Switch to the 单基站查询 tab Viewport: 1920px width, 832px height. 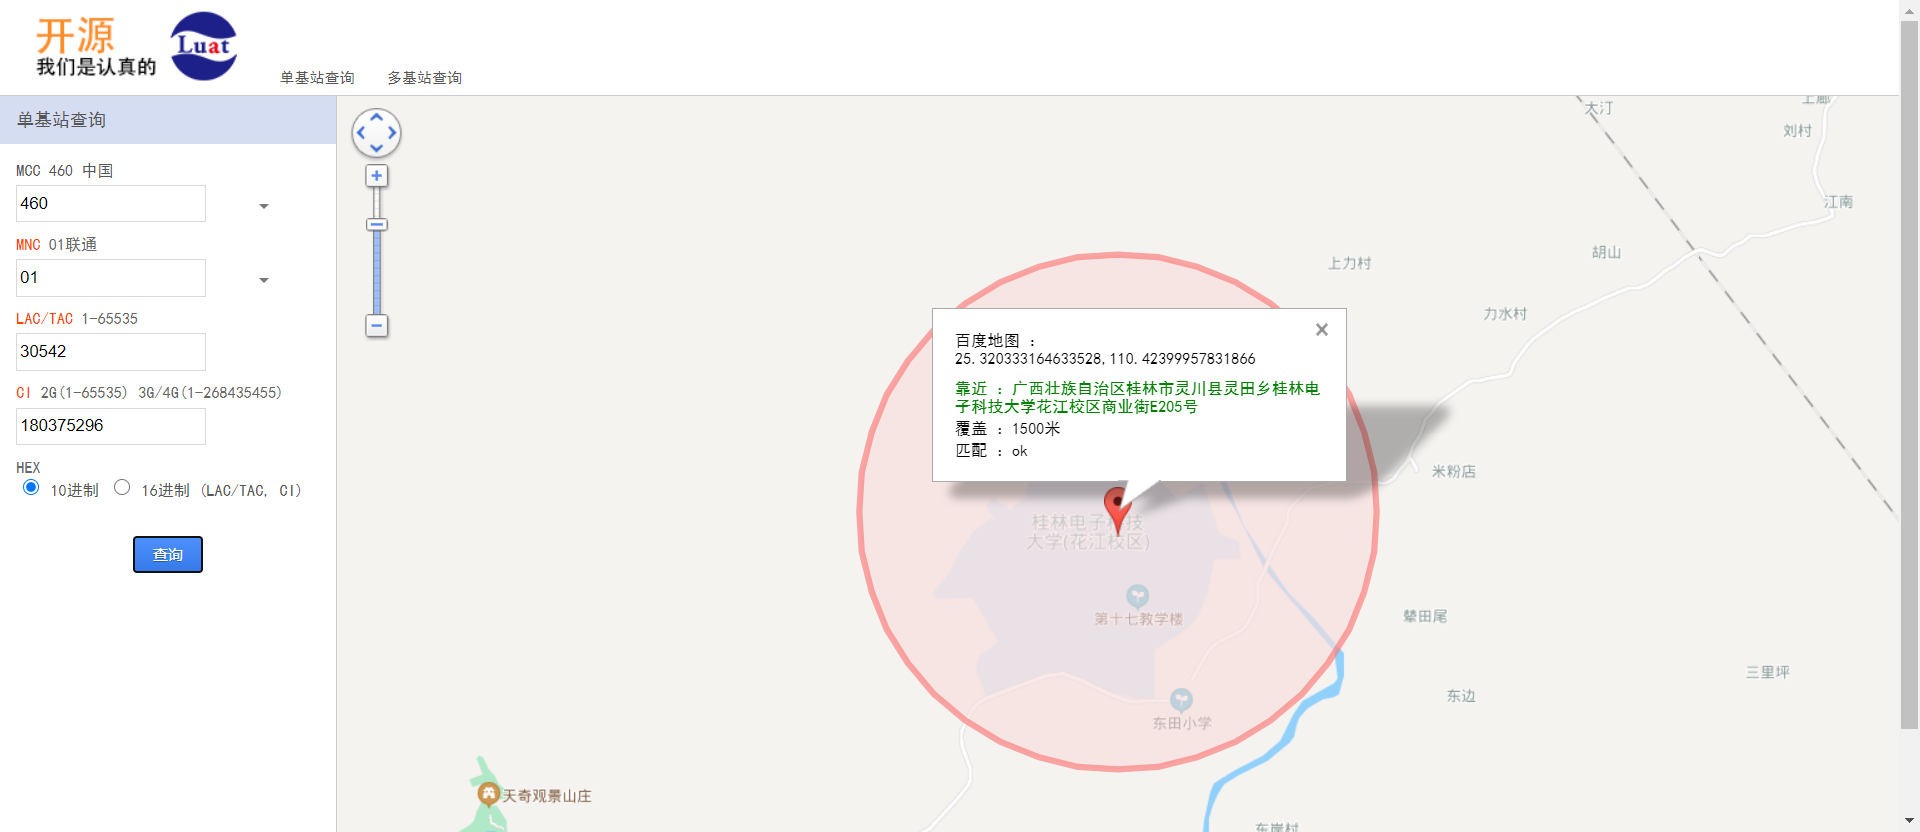[x=317, y=78]
